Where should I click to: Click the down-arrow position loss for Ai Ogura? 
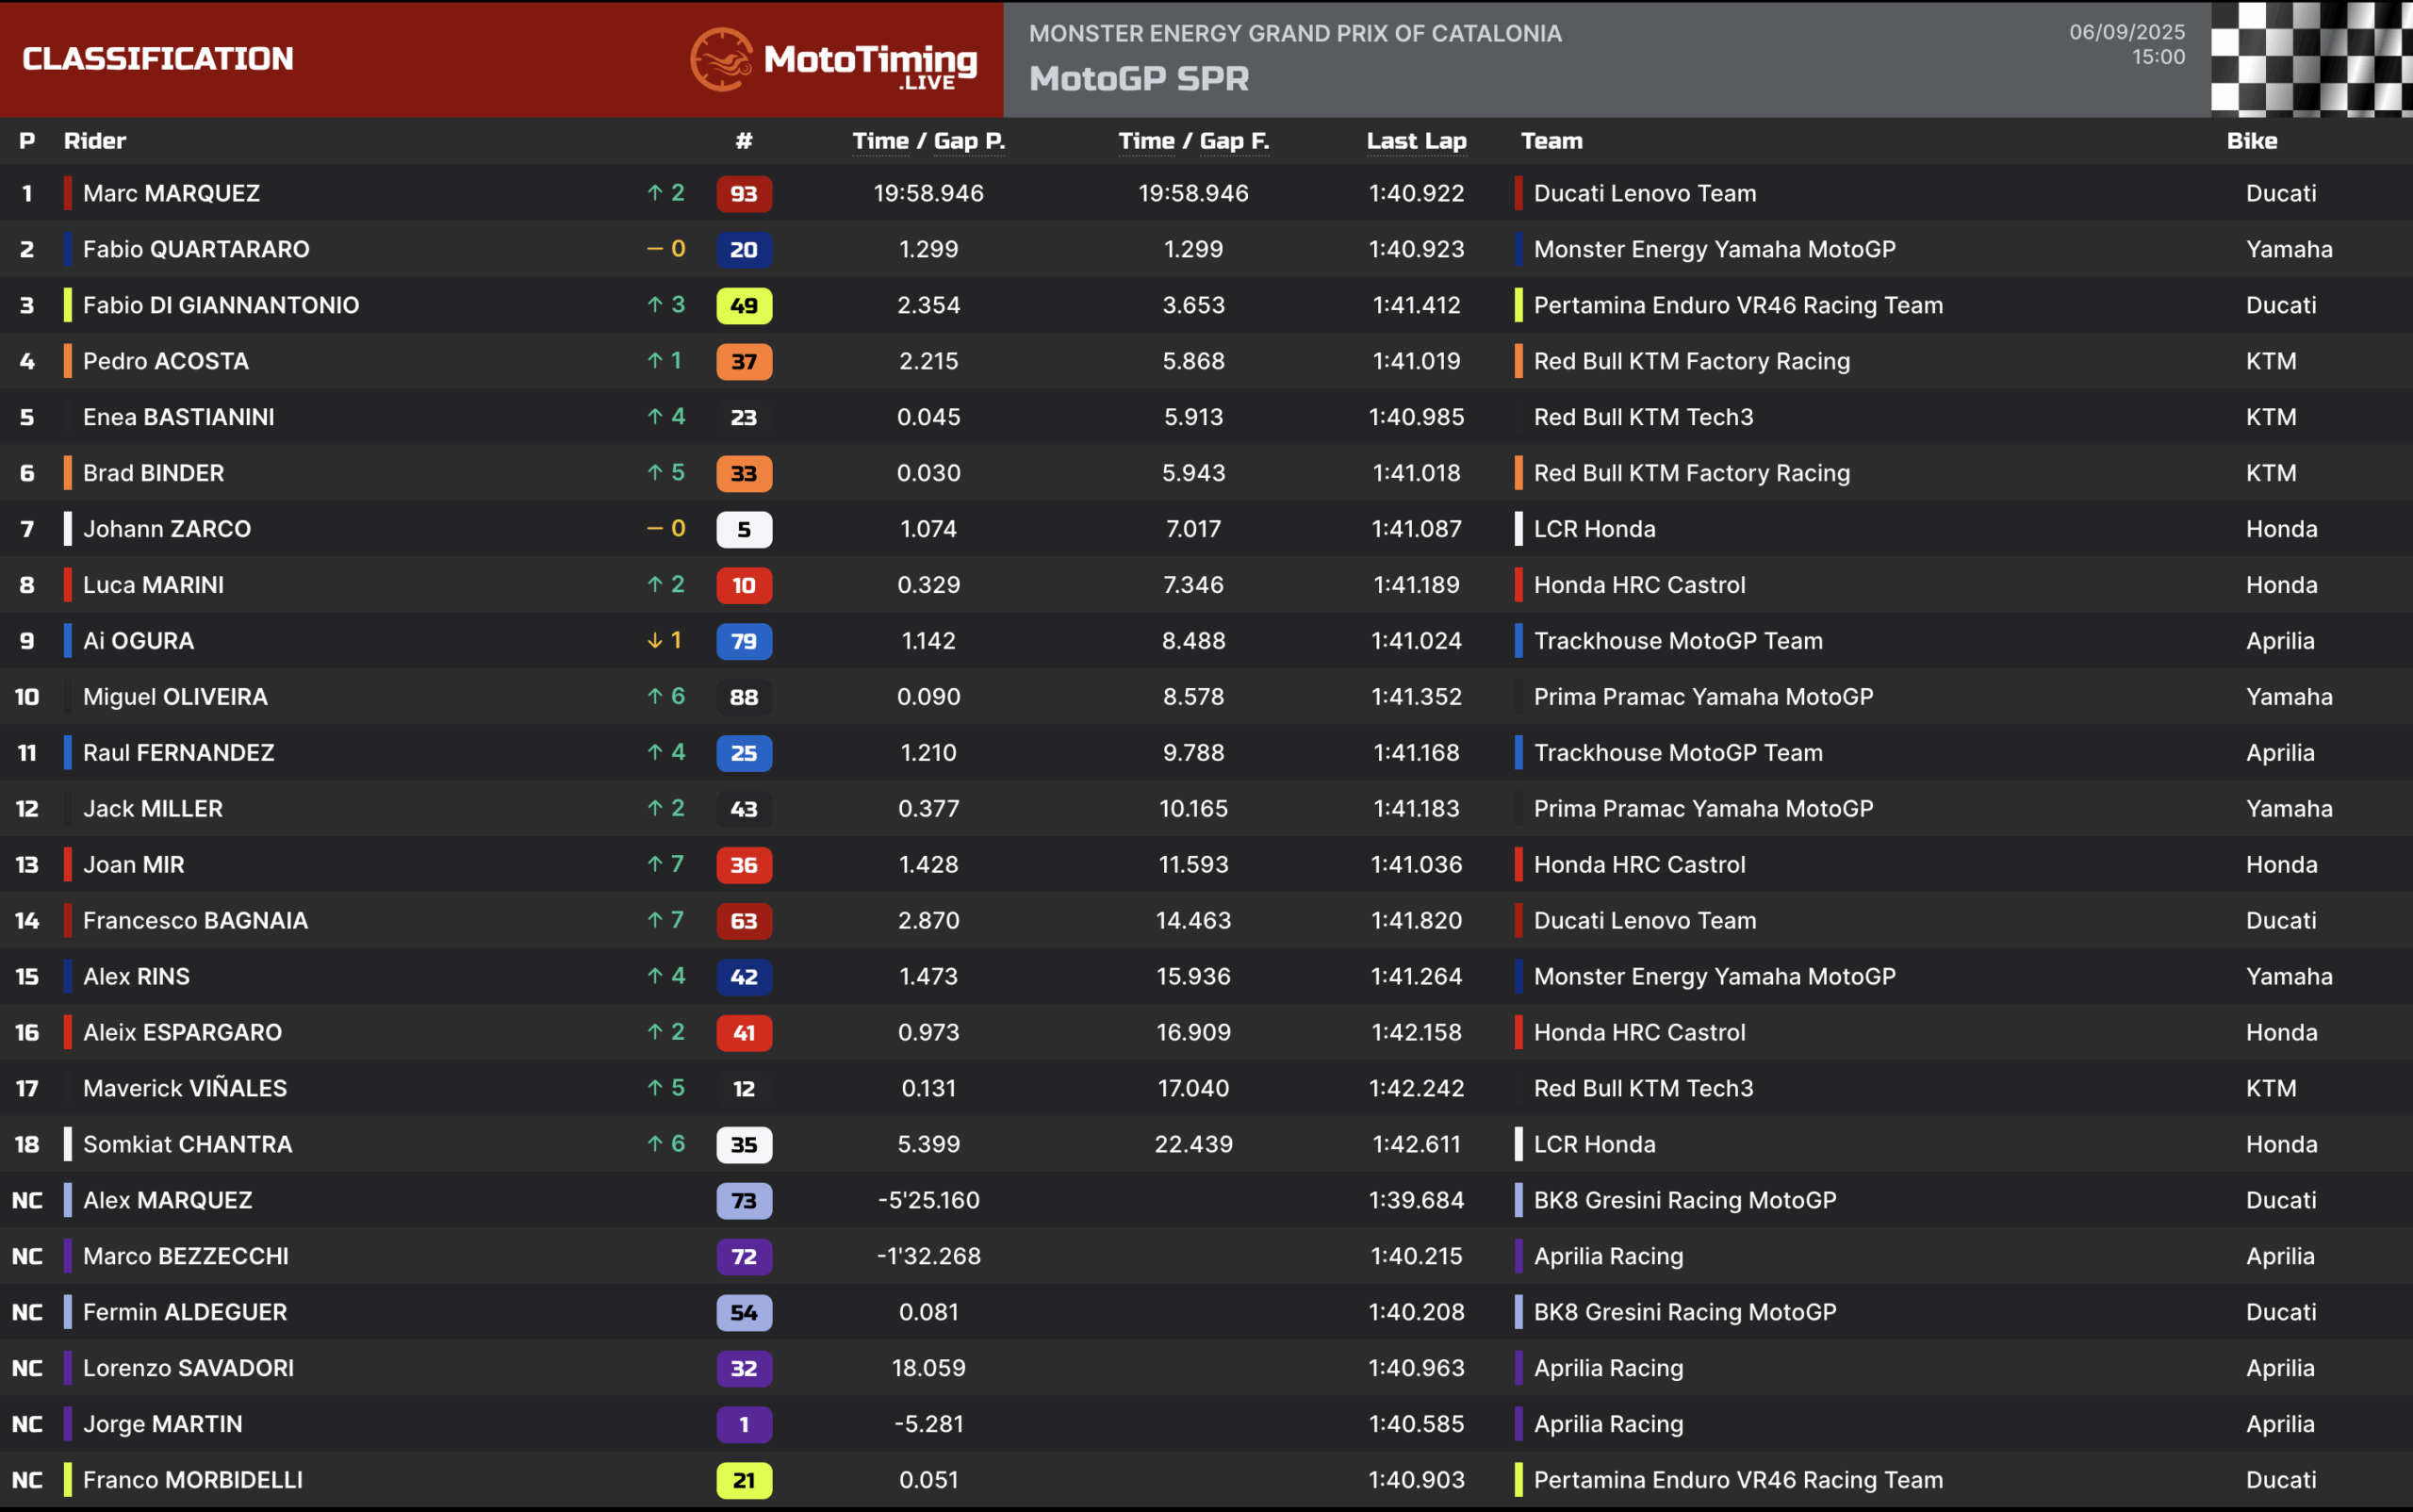click(665, 641)
